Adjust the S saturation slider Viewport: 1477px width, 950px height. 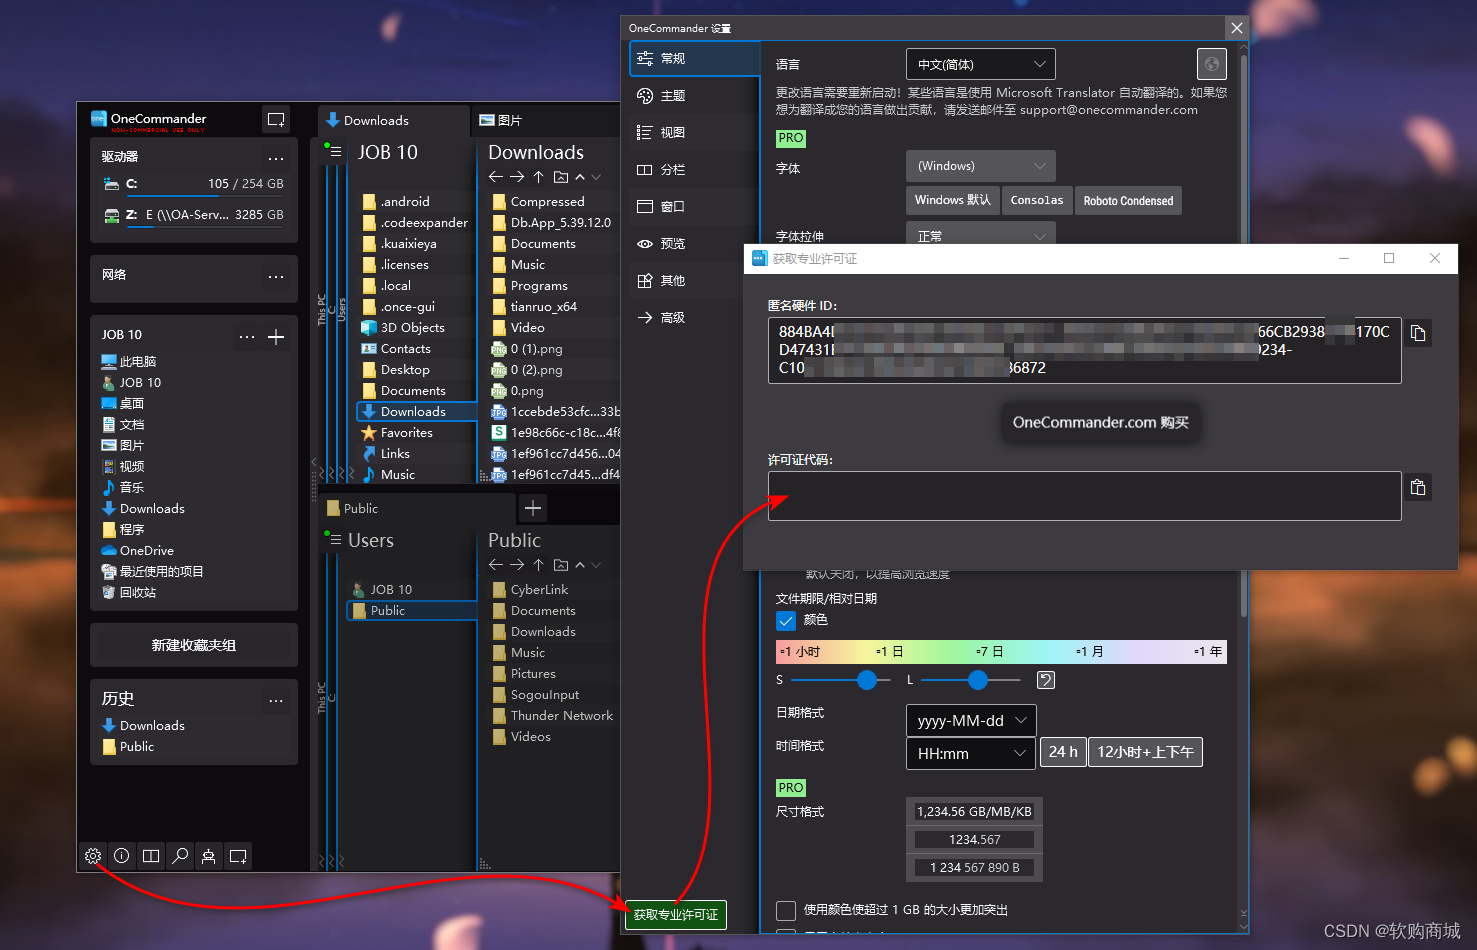tap(867, 680)
